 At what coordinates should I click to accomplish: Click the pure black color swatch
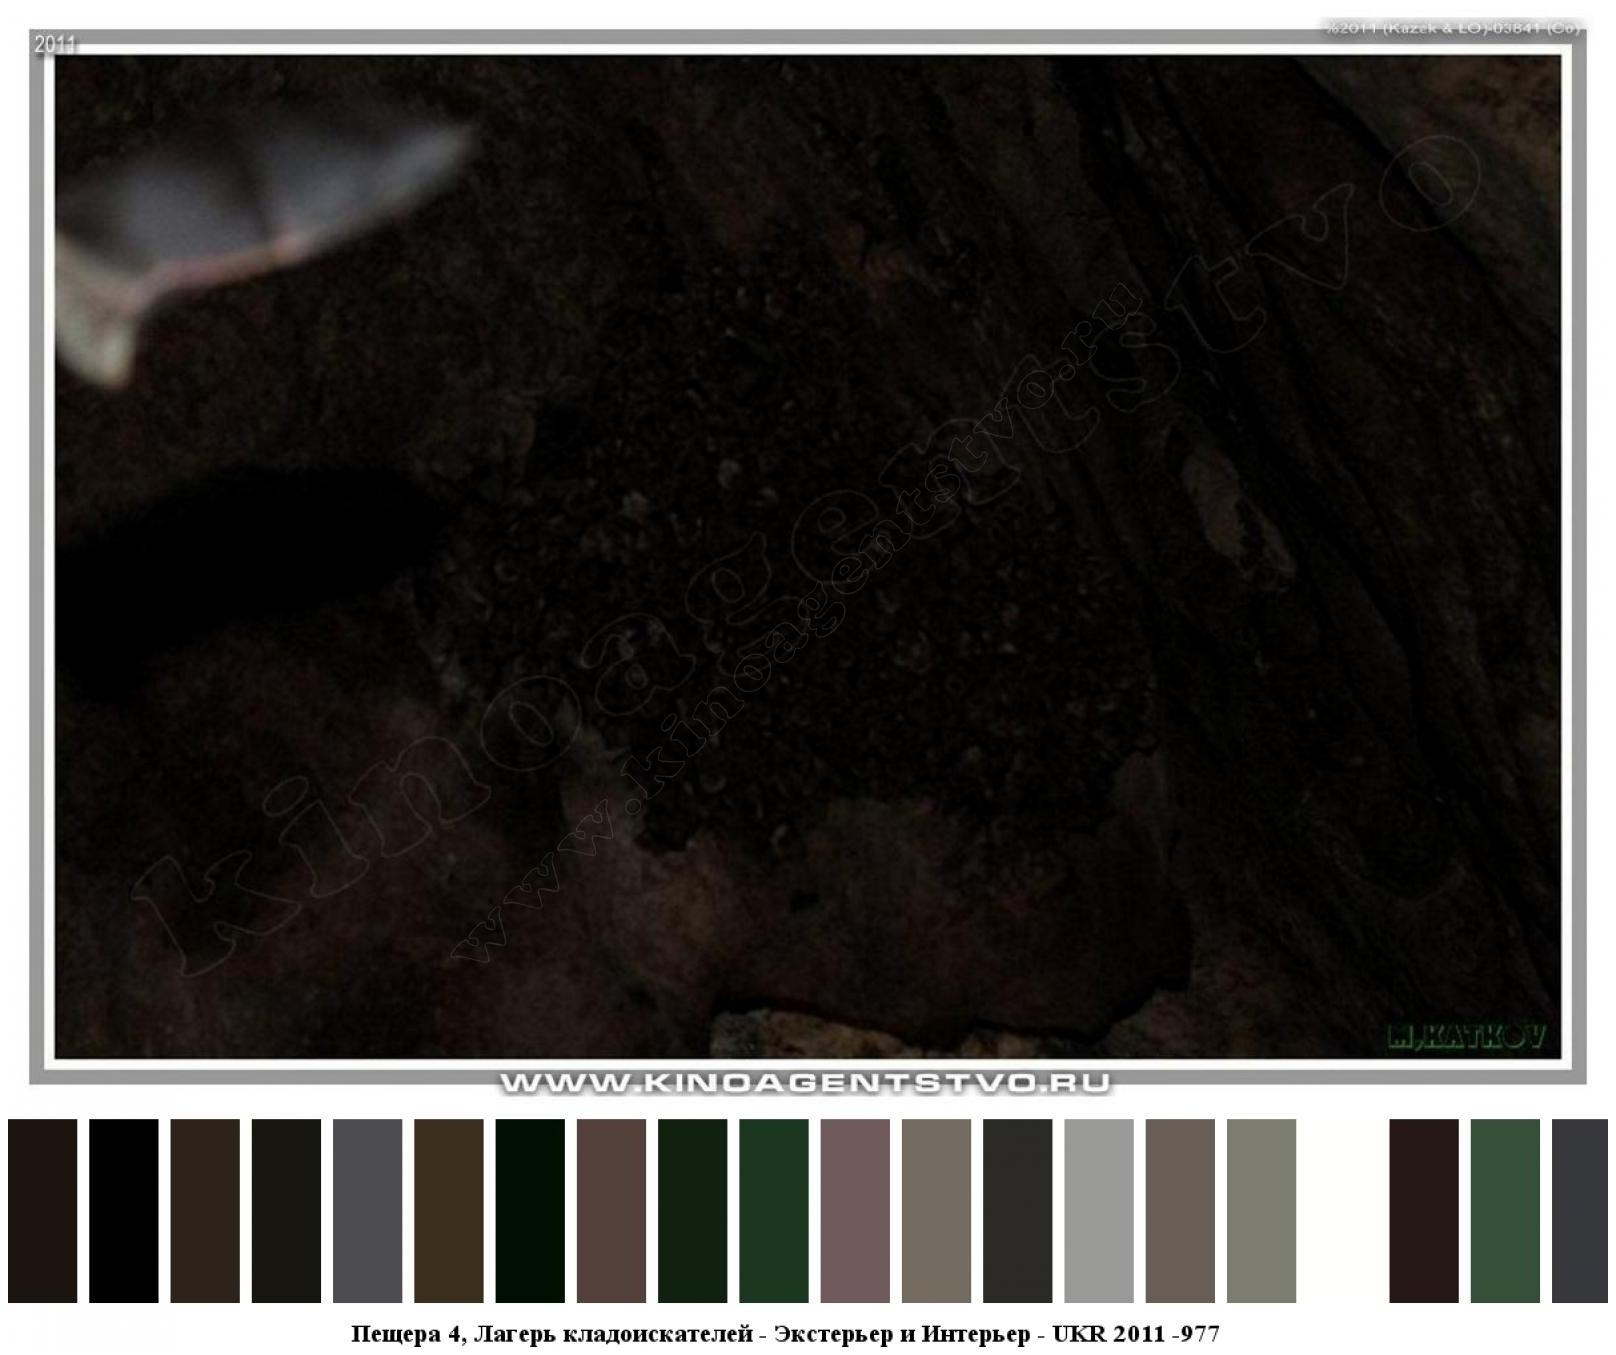pyautogui.click(x=124, y=1211)
